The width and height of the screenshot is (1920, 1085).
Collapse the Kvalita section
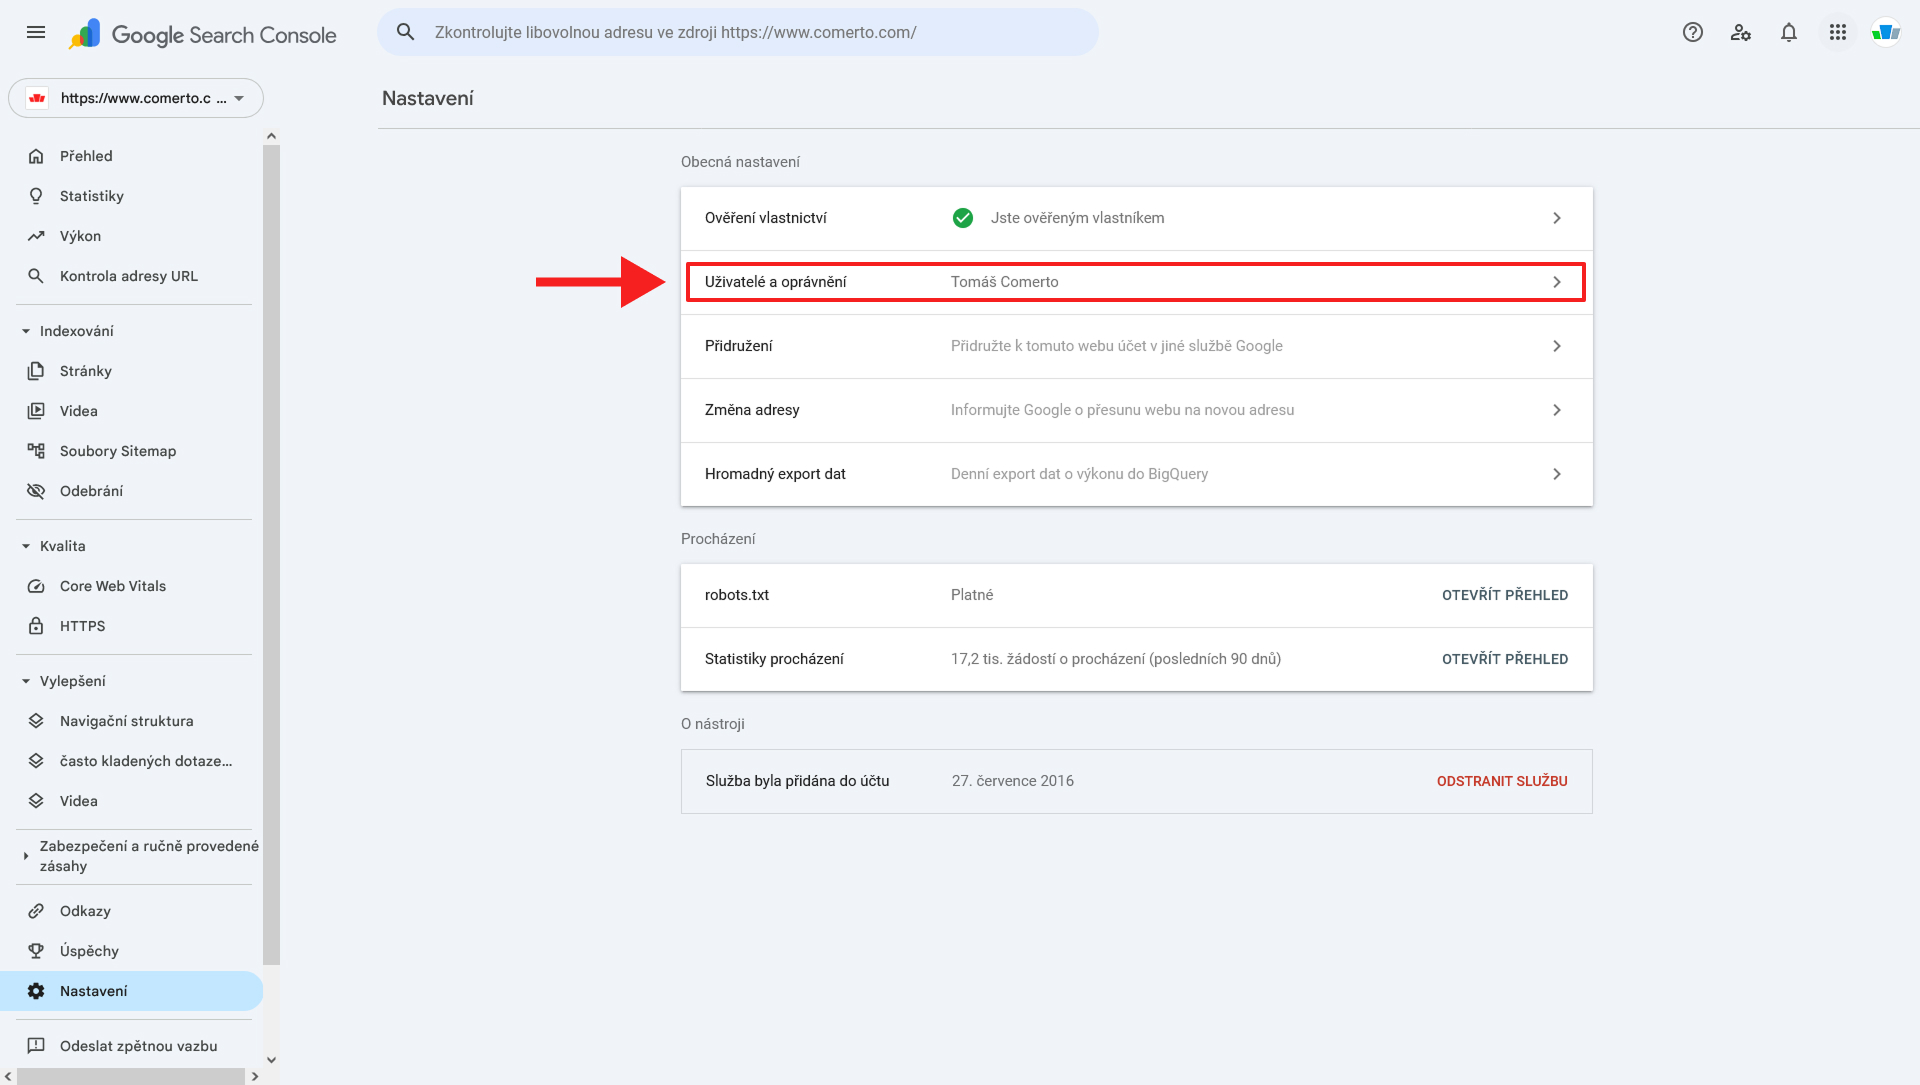pos(26,546)
